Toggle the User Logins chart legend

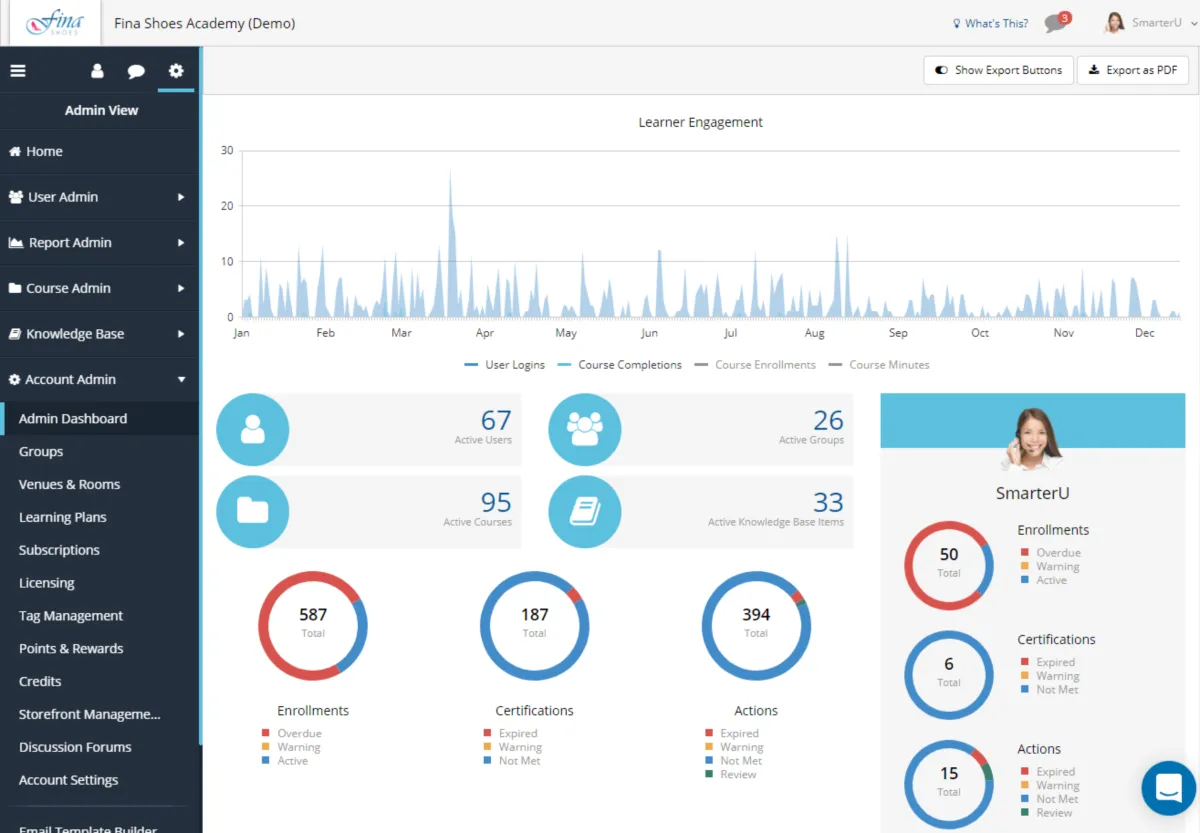[505, 365]
